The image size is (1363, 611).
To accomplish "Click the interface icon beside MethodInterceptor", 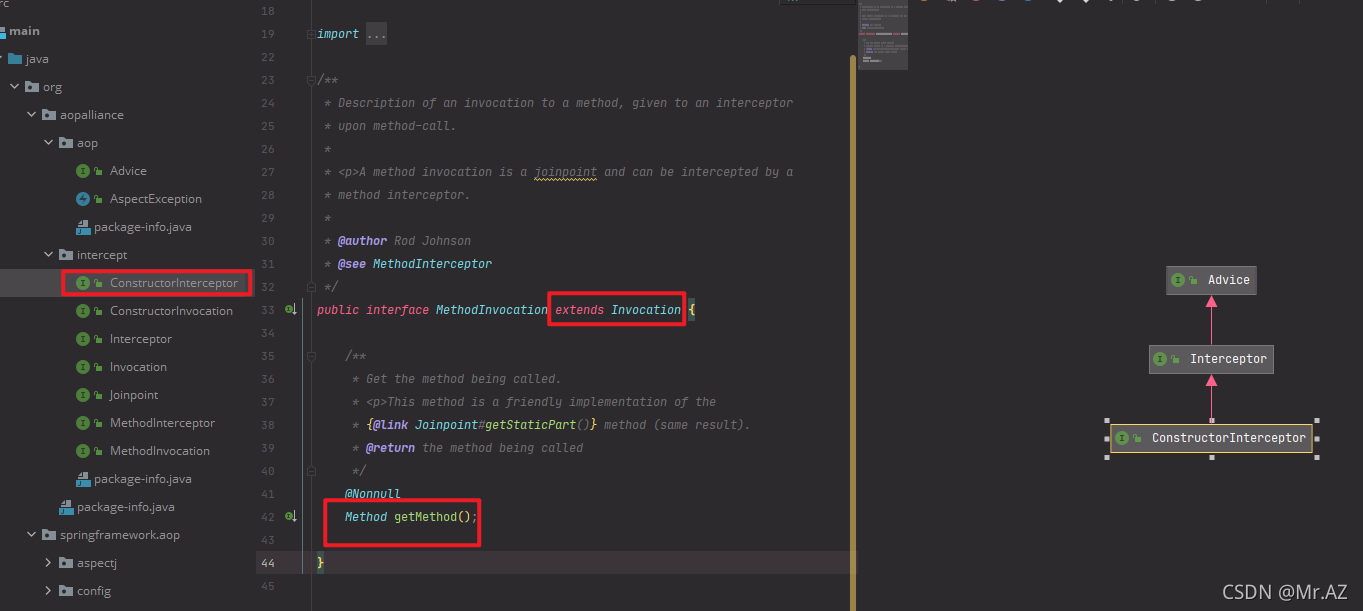I will pyautogui.click(x=83, y=423).
